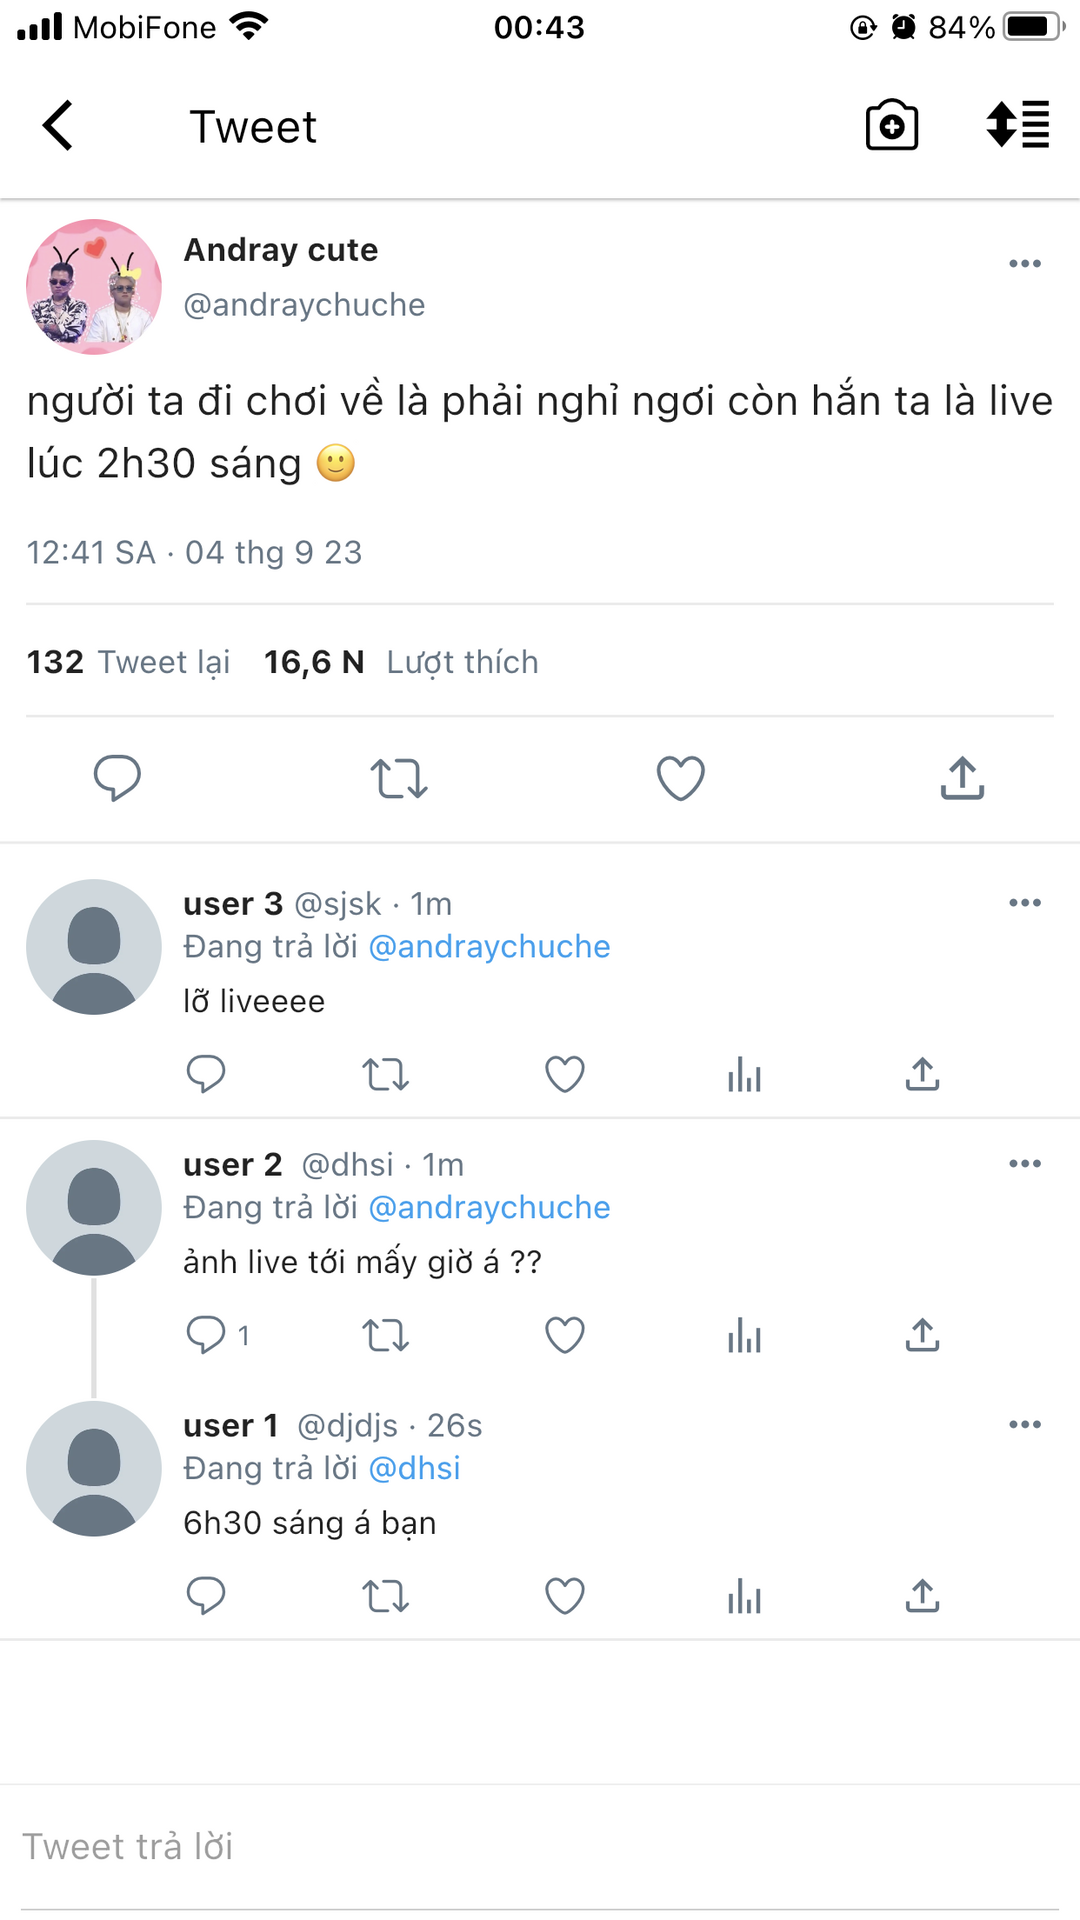Open more options on user 3's reply
Screen dimensions: 1080x1920
(x=1025, y=903)
